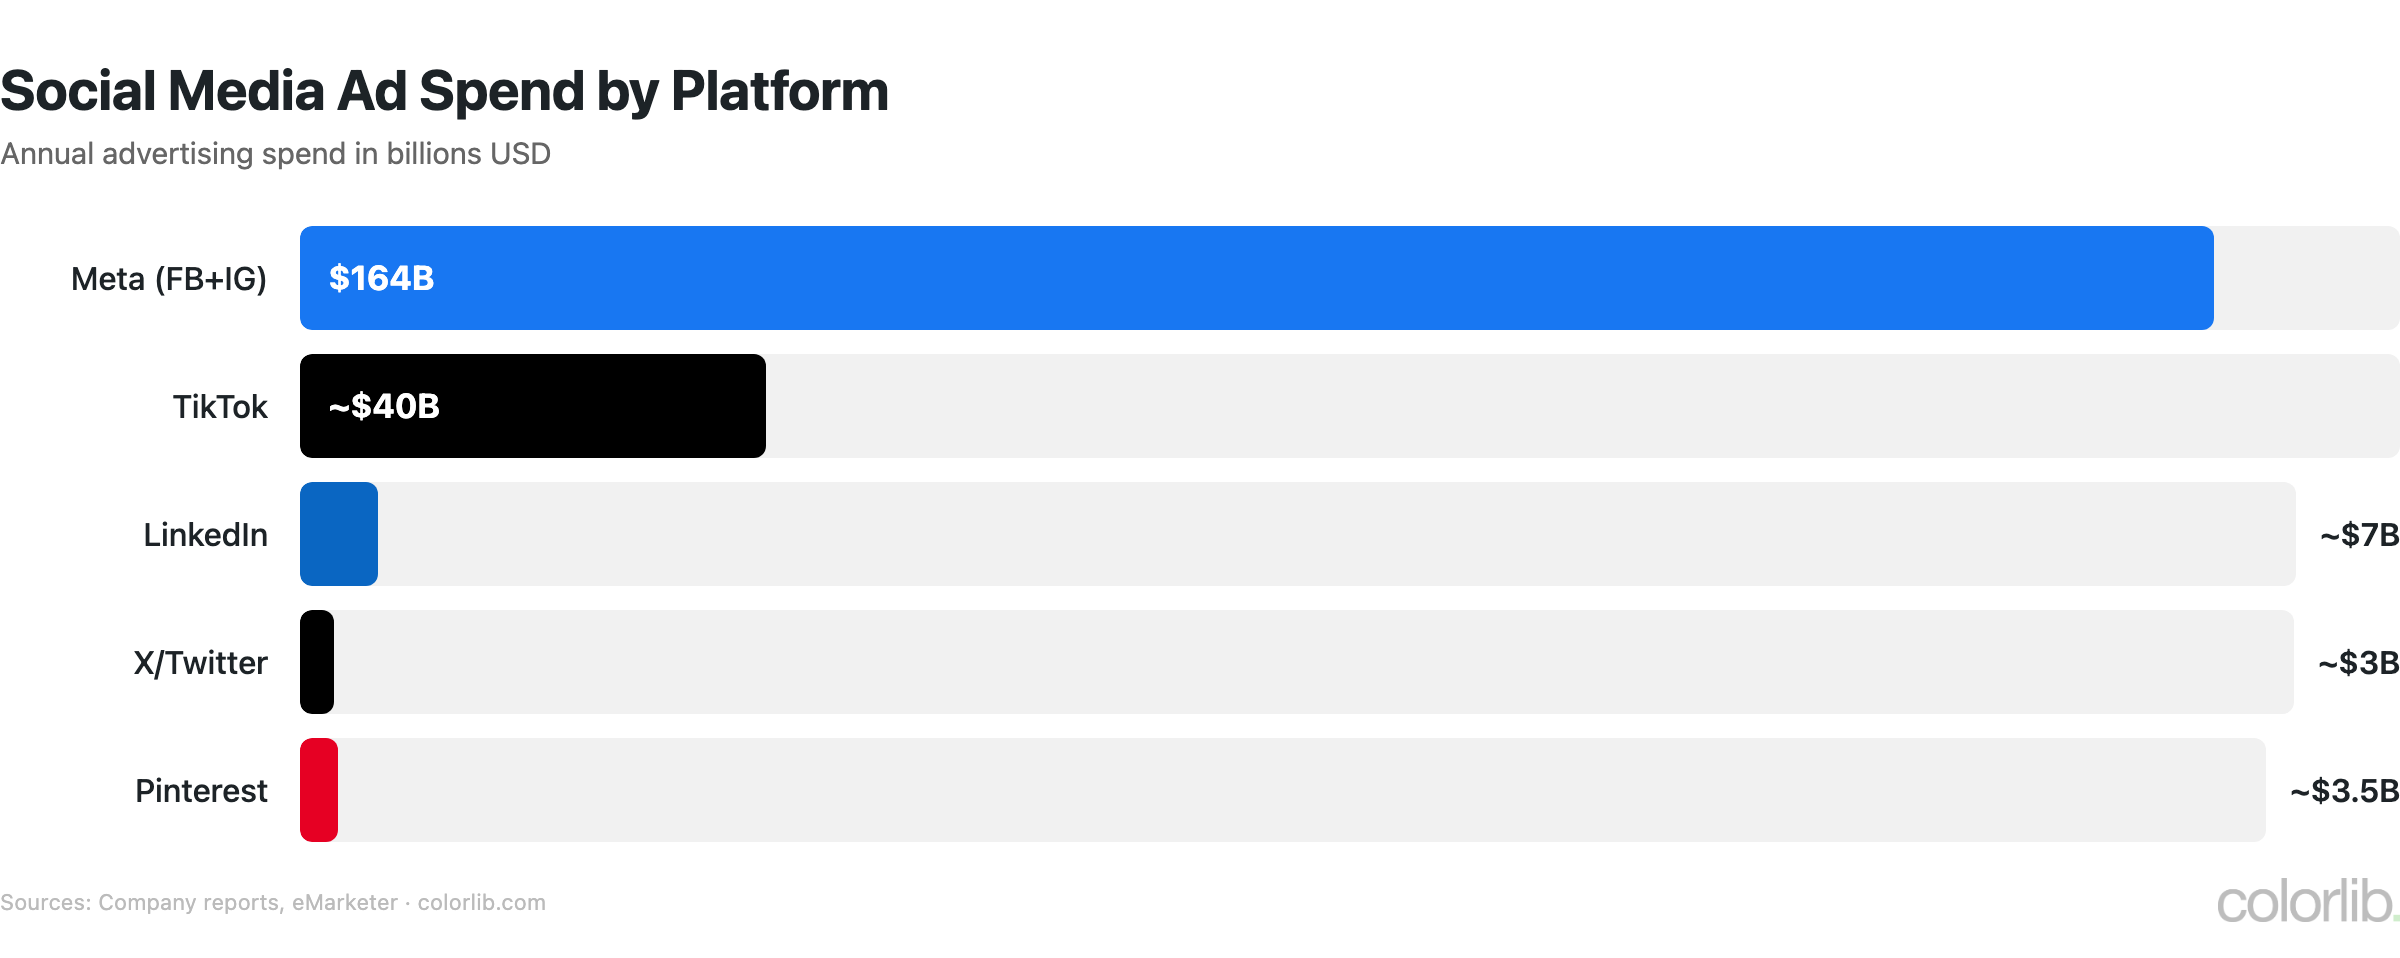The image size is (2400, 958).
Task: Click the $164B value label
Action: 381,278
